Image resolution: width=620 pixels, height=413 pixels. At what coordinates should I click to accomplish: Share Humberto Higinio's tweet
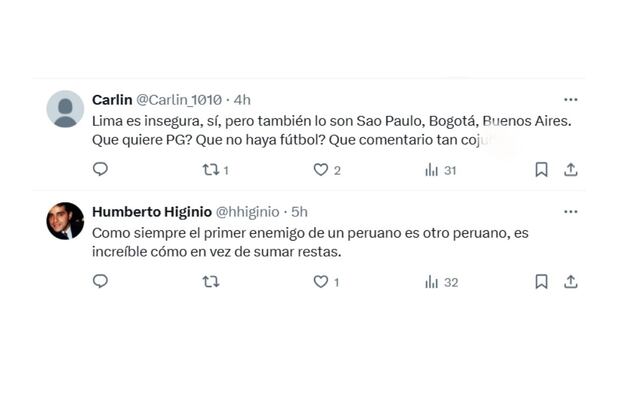(571, 282)
